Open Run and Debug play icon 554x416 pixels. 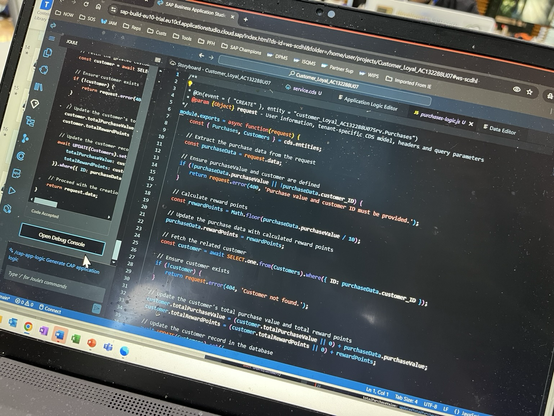(12, 191)
